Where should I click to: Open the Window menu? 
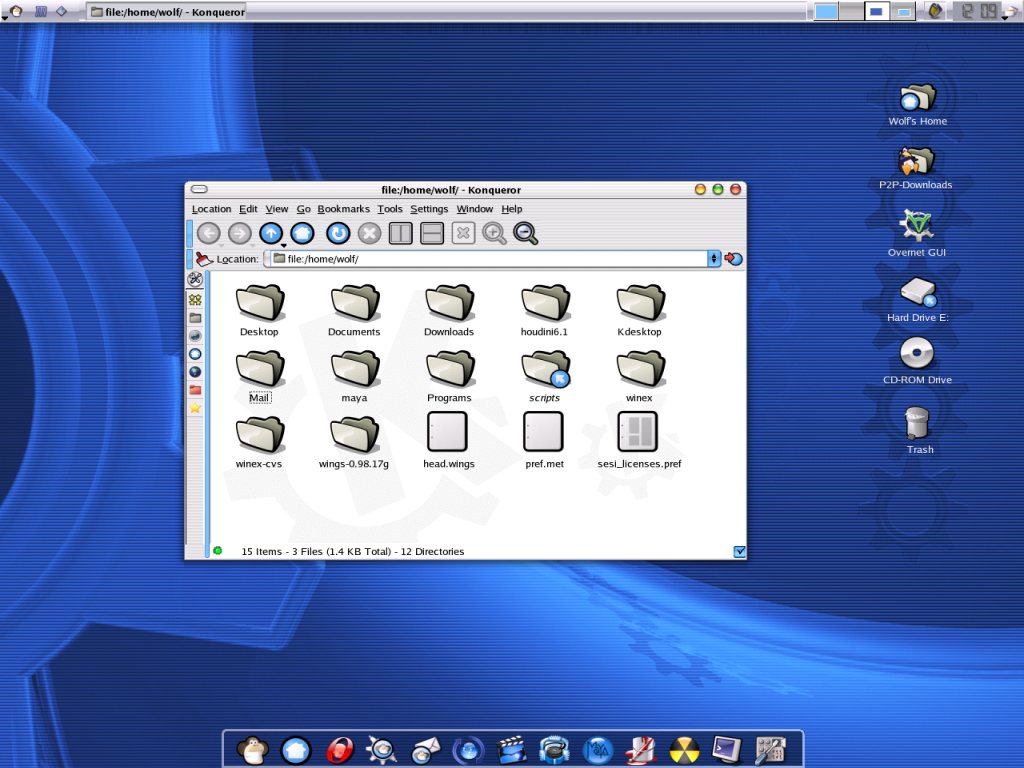click(x=475, y=209)
